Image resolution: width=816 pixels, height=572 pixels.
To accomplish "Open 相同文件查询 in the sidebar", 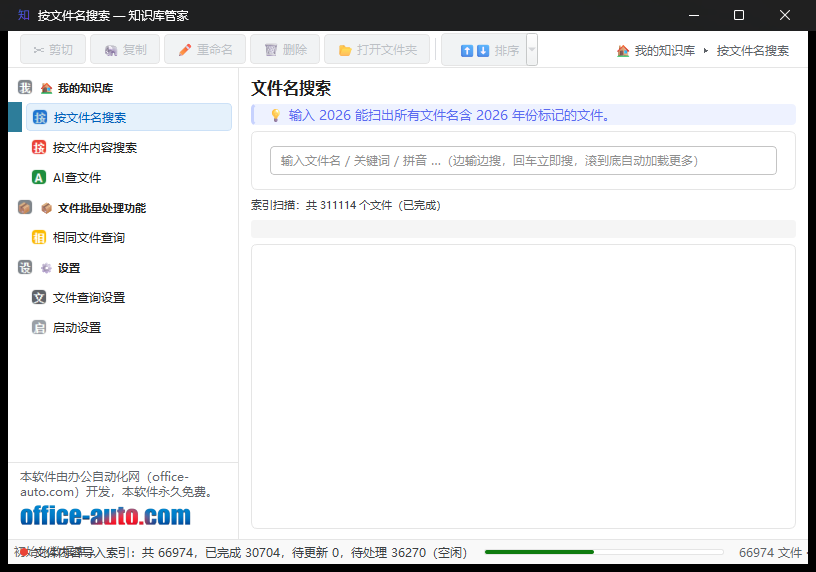I will coord(88,238).
